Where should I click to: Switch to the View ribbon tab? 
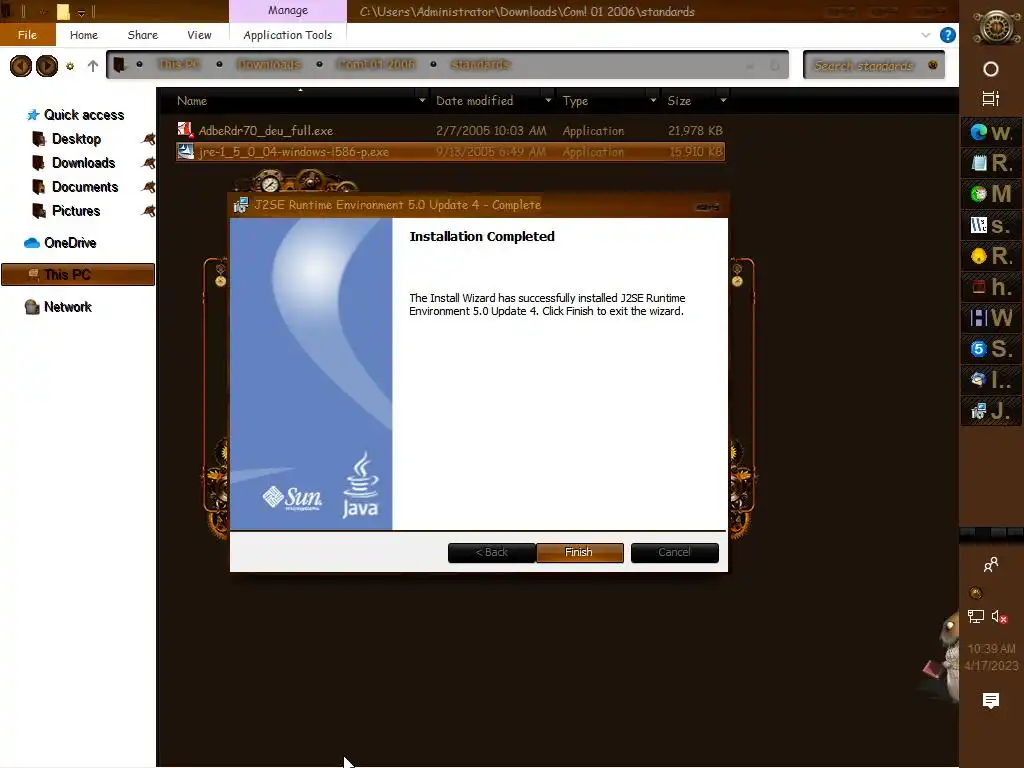click(x=199, y=35)
